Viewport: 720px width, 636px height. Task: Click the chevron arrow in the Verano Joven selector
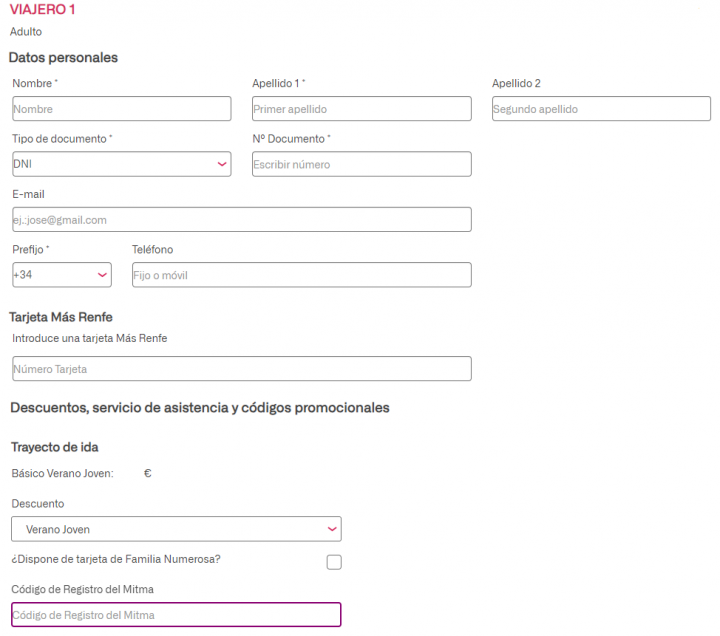[x=332, y=529]
